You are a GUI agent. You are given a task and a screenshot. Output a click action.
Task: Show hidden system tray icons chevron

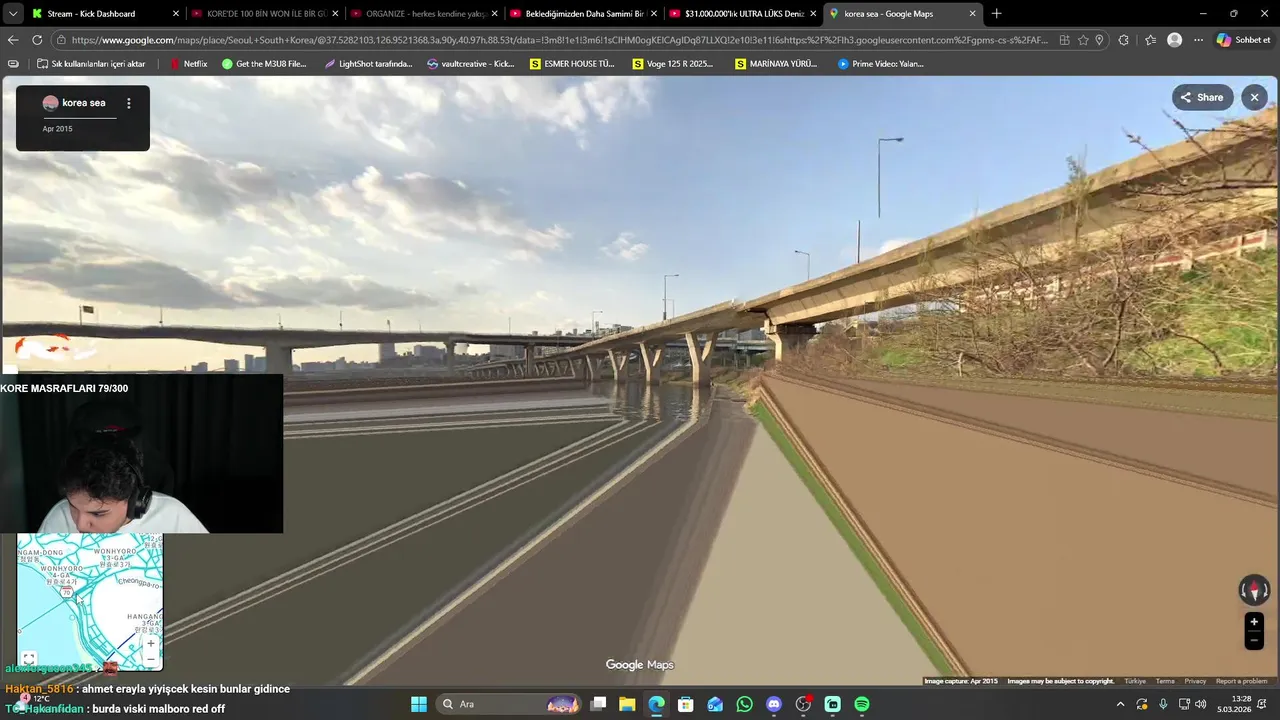(1120, 704)
